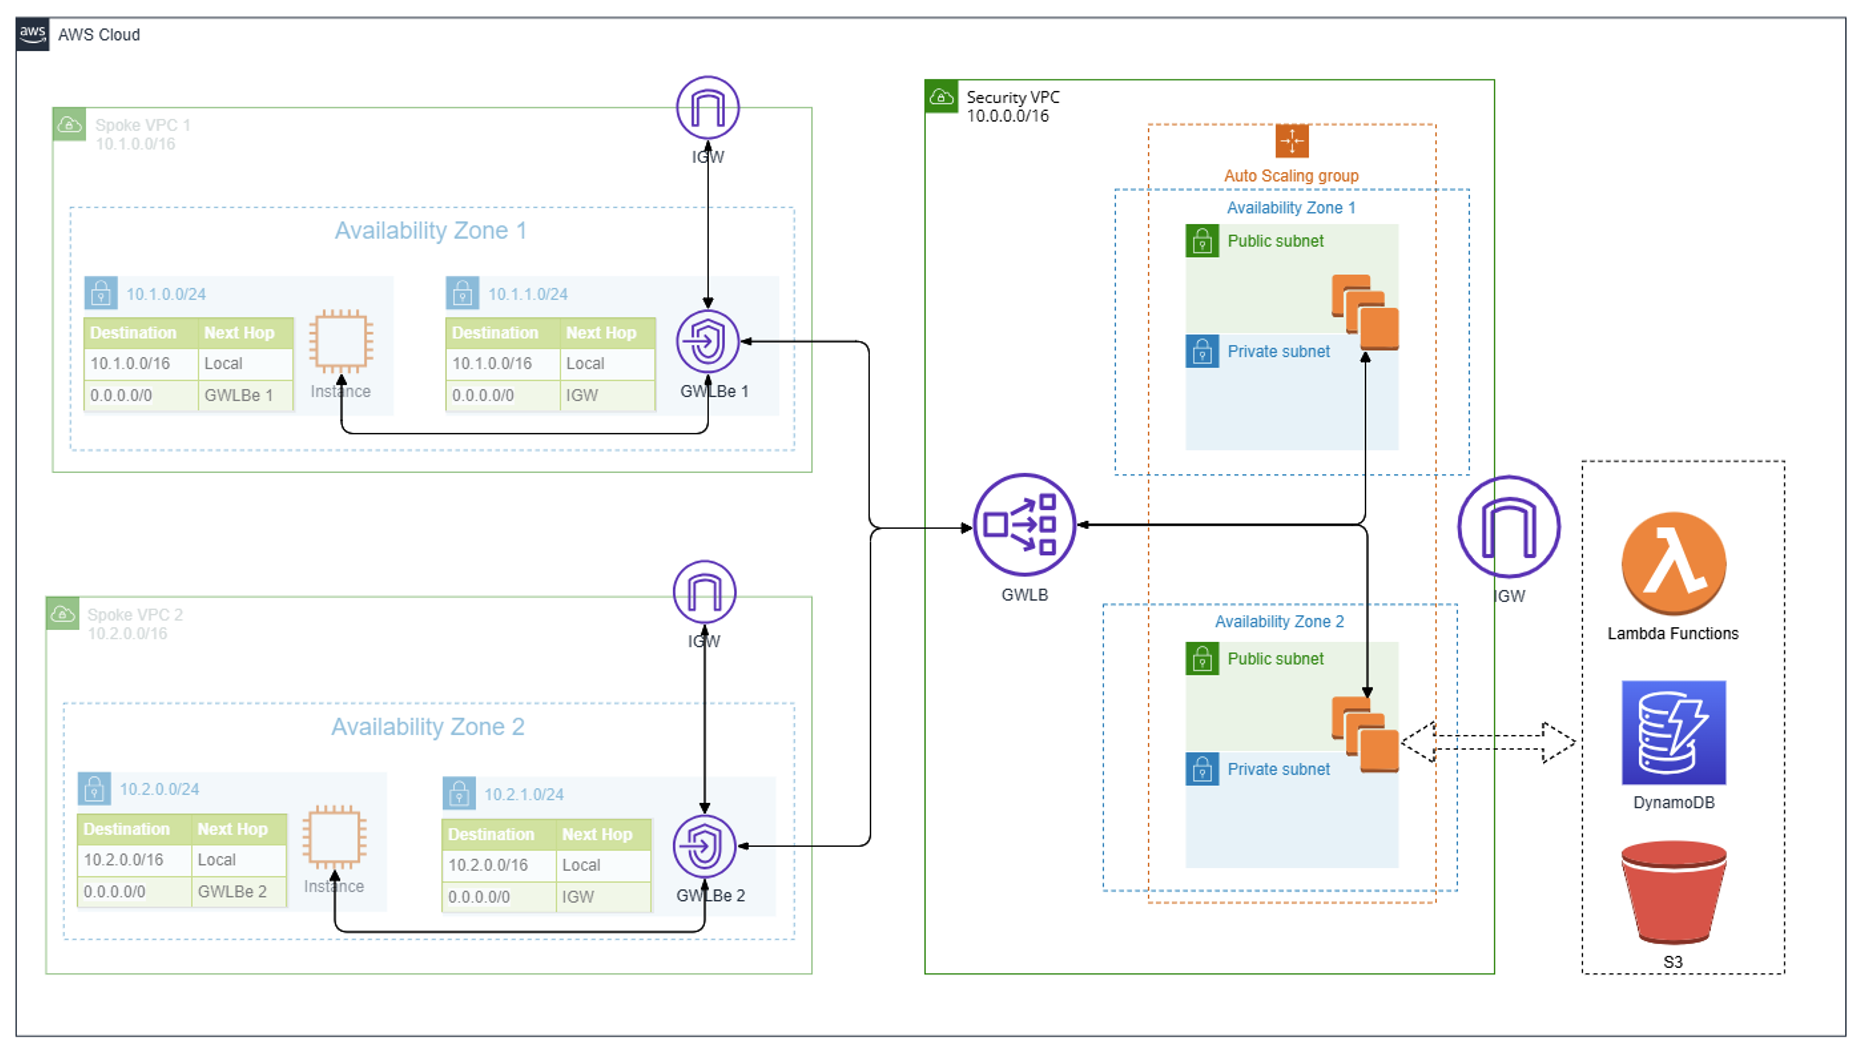1861x1050 pixels.
Task: Click the Lambda Functions icon
Action: [x=1674, y=564]
